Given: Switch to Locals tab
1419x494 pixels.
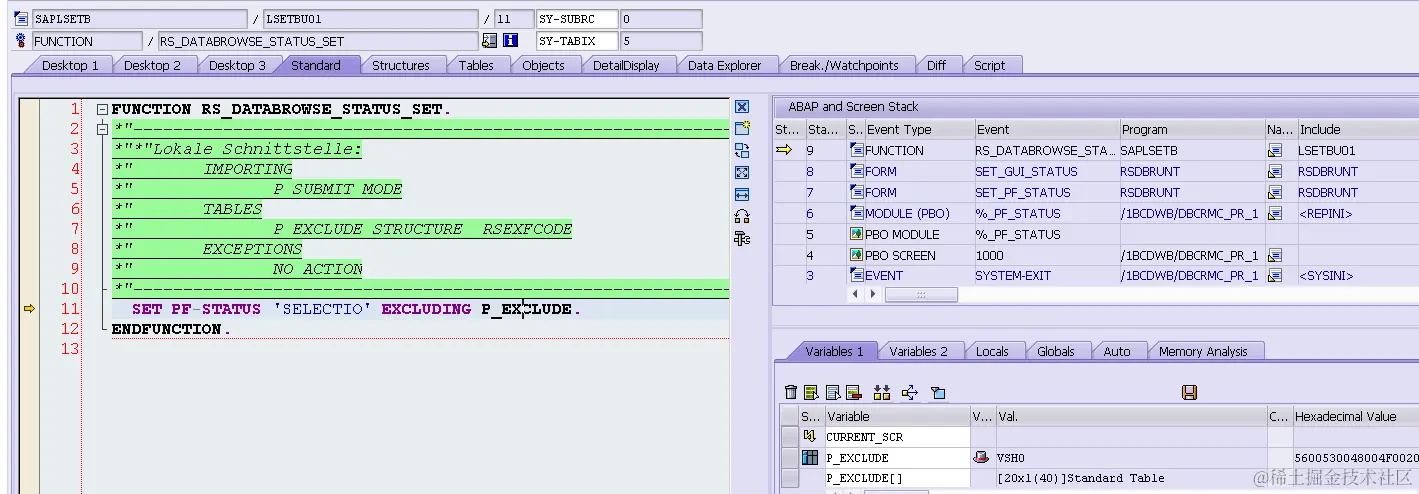Looking at the screenshot, I should 992,351.
